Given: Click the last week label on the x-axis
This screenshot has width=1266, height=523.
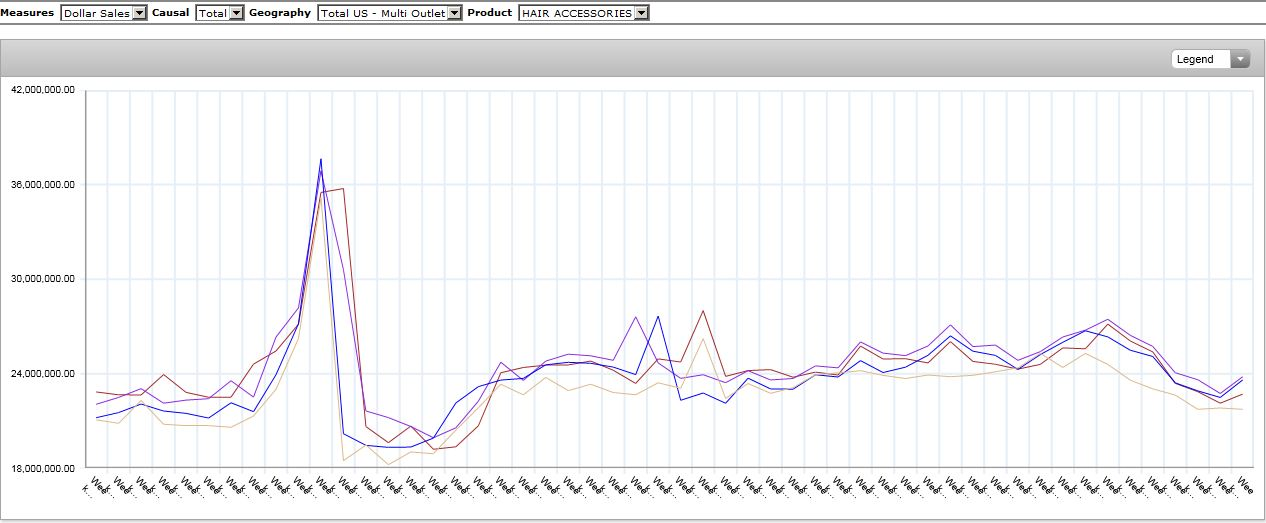Looking at the screenshot, I should (1245, 485).
